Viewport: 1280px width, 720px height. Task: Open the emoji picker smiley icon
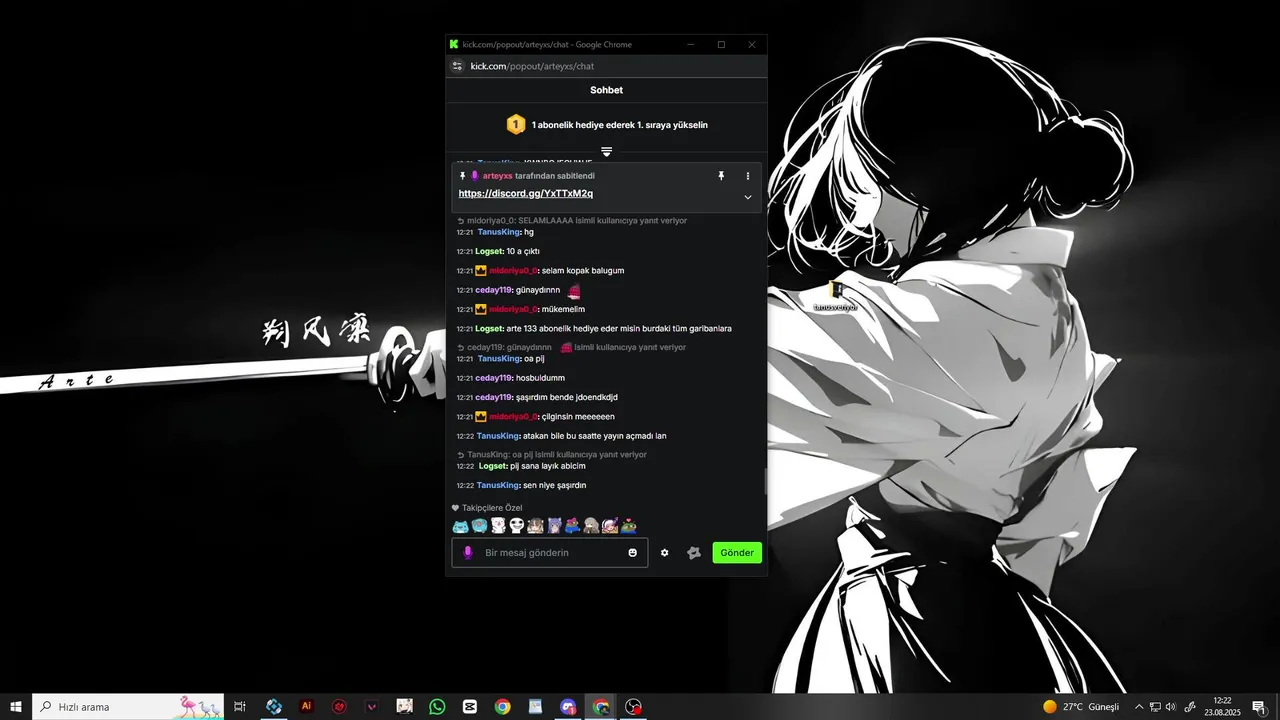(x=633, y=552)
